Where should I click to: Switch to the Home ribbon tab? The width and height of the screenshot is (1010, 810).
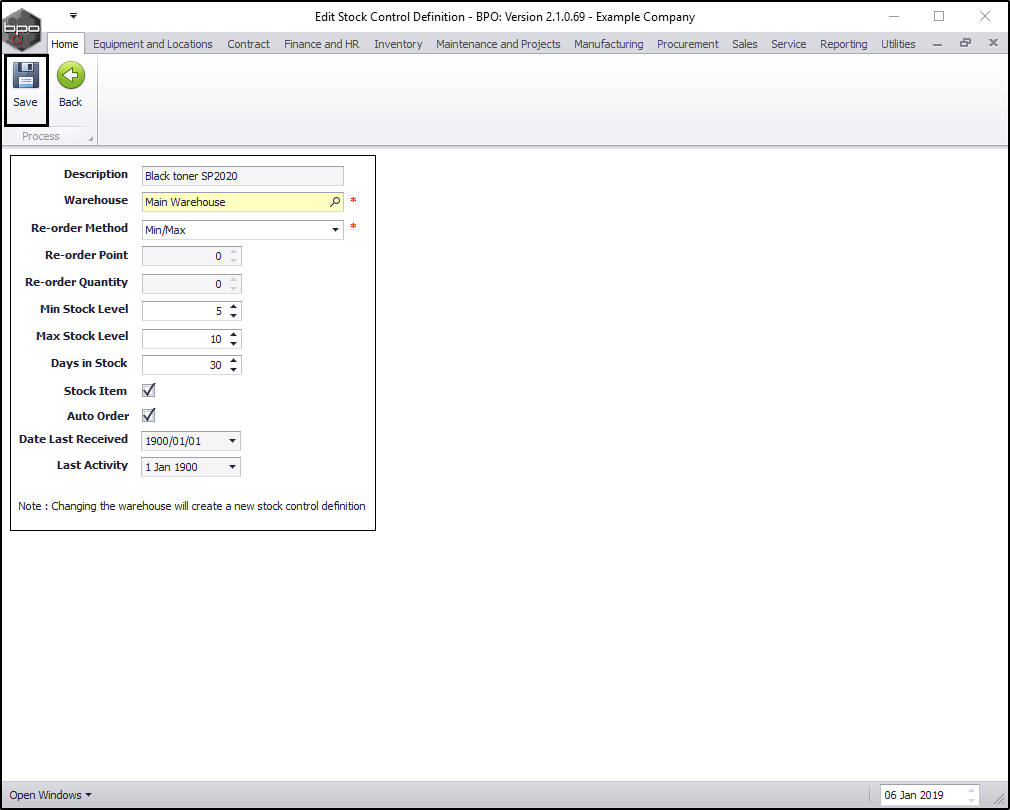[x=65, y=44]
